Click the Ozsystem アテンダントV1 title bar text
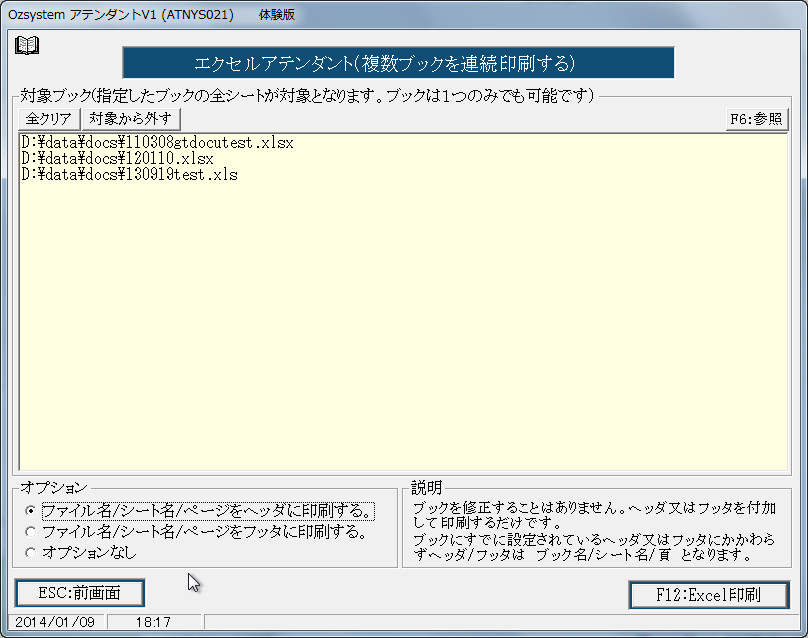Viewport: 808px width, 638px height. [x=120, y=14]
